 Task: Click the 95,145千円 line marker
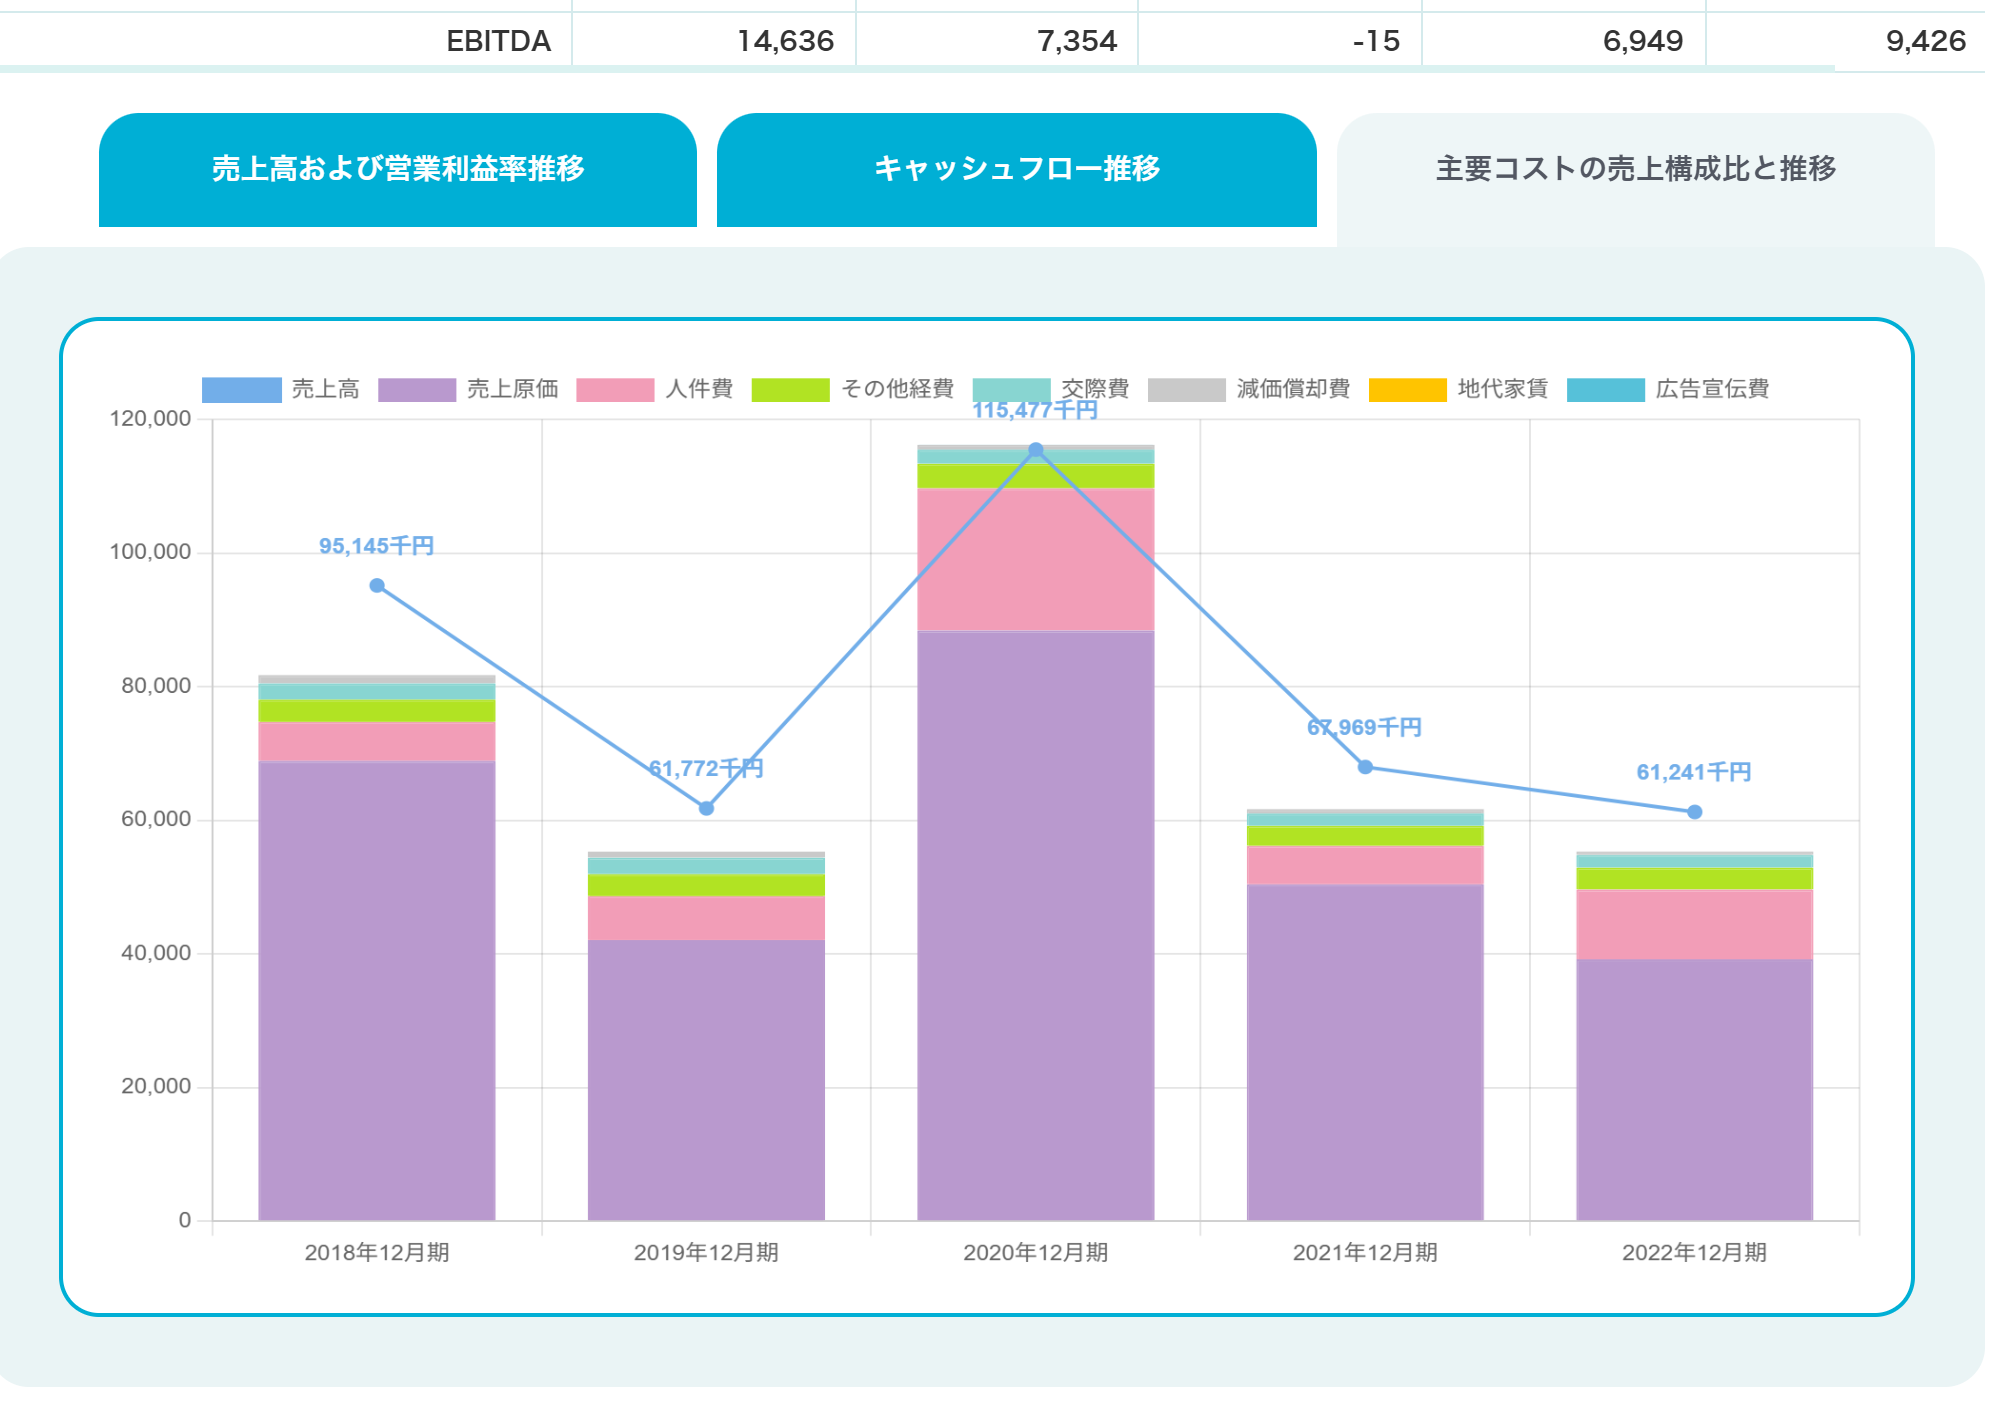[x=376, y=583]
